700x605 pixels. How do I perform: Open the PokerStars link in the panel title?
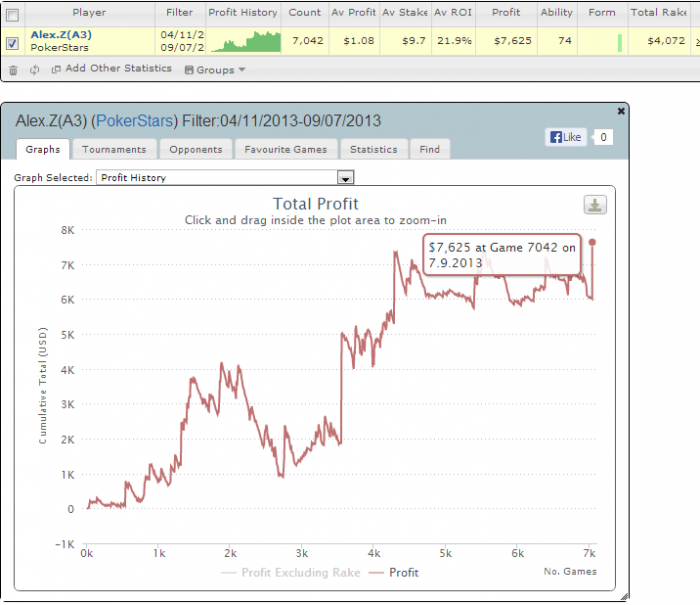click(x=134, y=121)
